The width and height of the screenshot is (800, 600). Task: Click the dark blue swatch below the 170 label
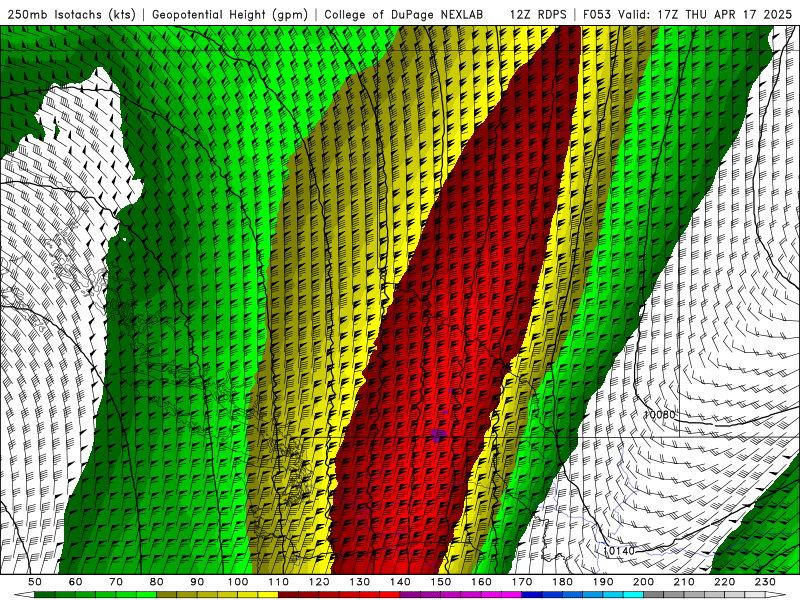pos(532,595)
